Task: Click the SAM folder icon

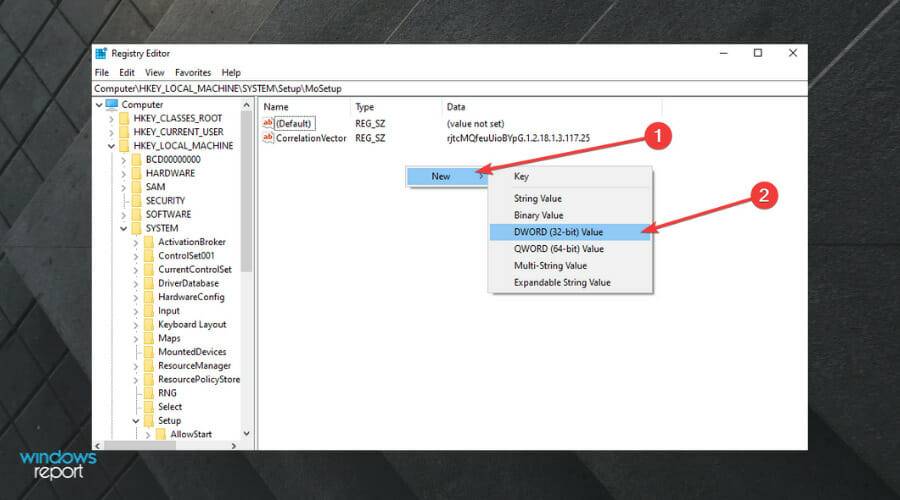Action: coord(137,187)
